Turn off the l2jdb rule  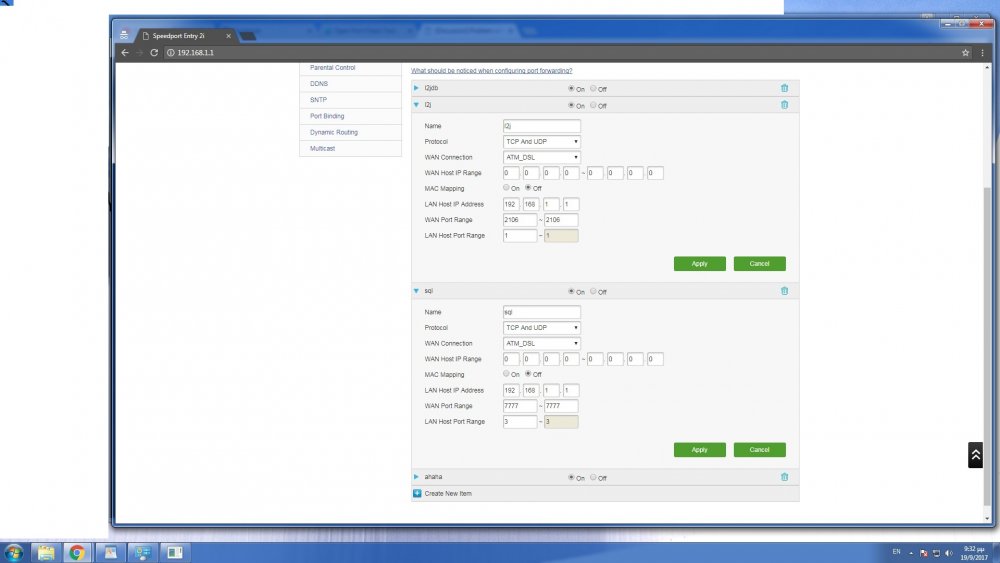(593, 89)
